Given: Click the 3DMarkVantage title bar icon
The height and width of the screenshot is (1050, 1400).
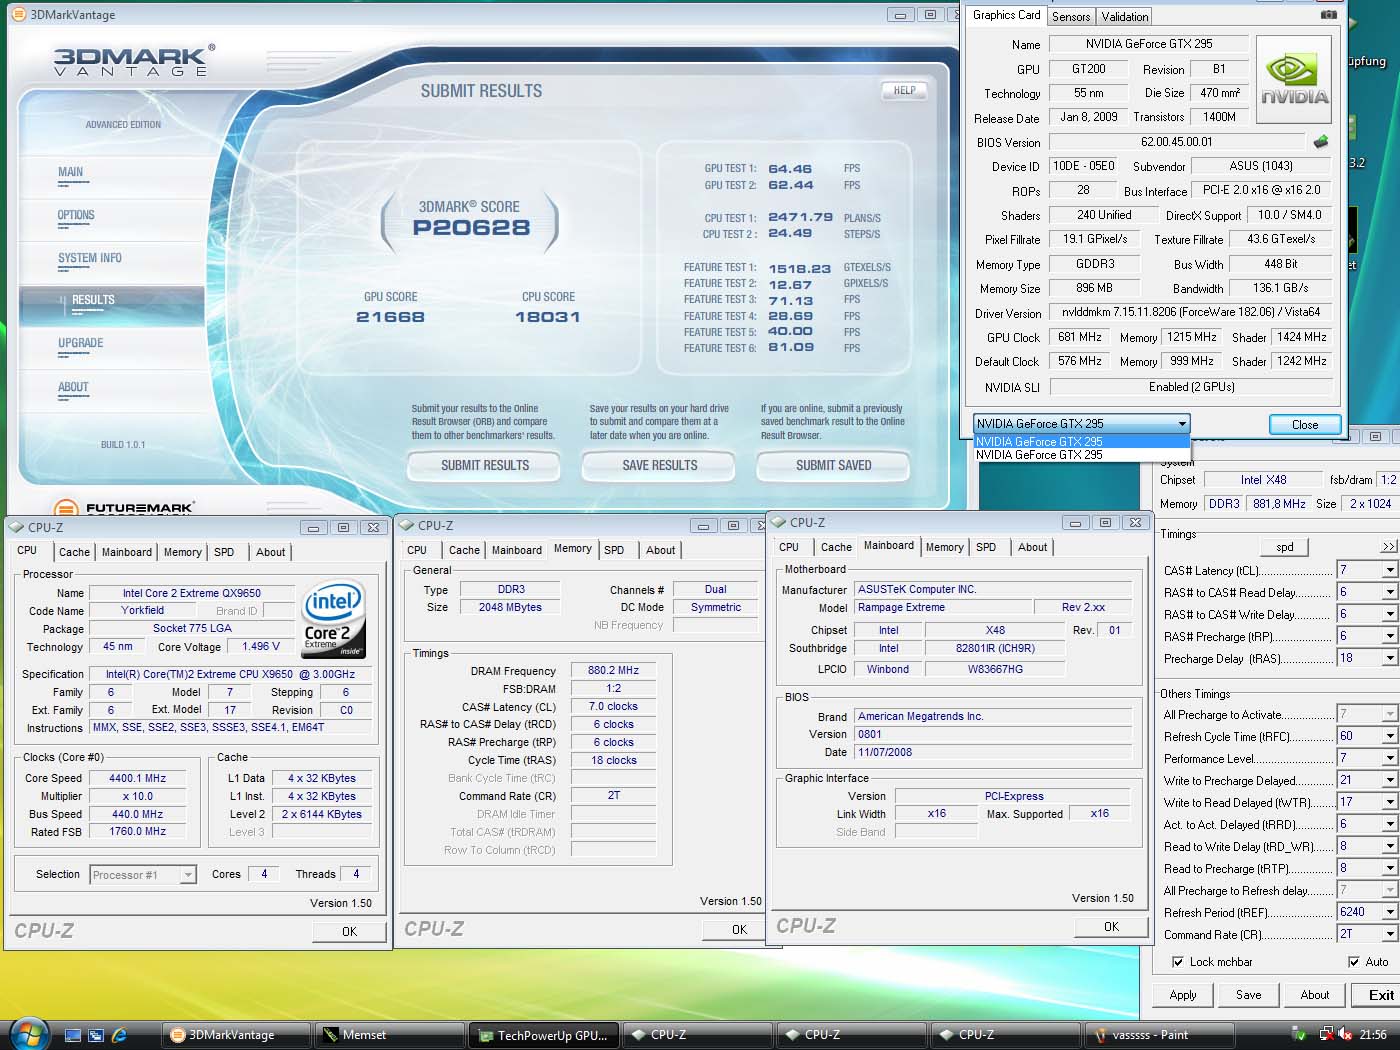Looking at the screenshot, I should 18,14.
